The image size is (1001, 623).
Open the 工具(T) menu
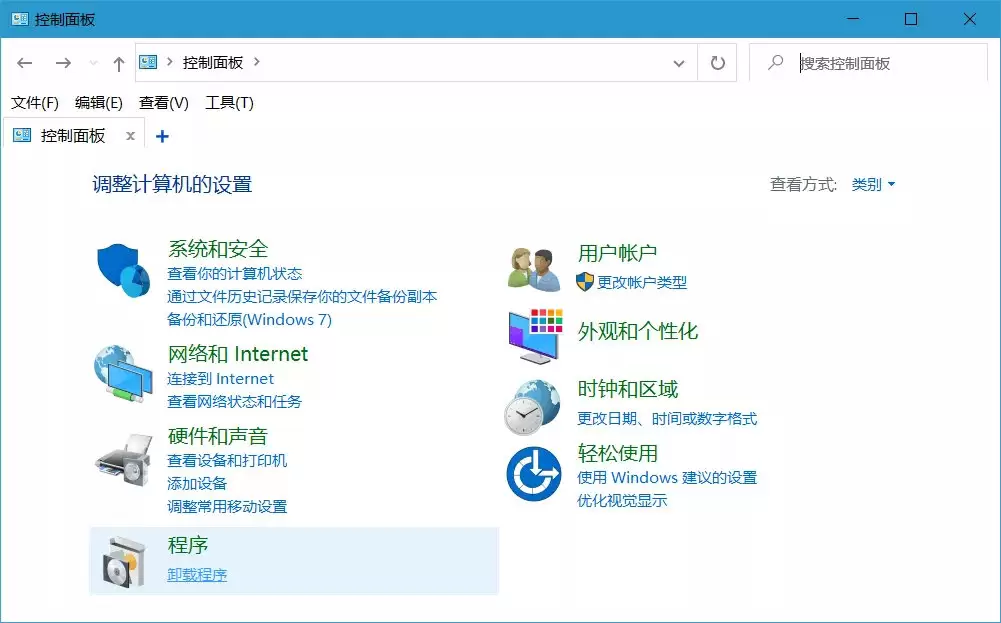pyautogui.click(x=229, y=103)
